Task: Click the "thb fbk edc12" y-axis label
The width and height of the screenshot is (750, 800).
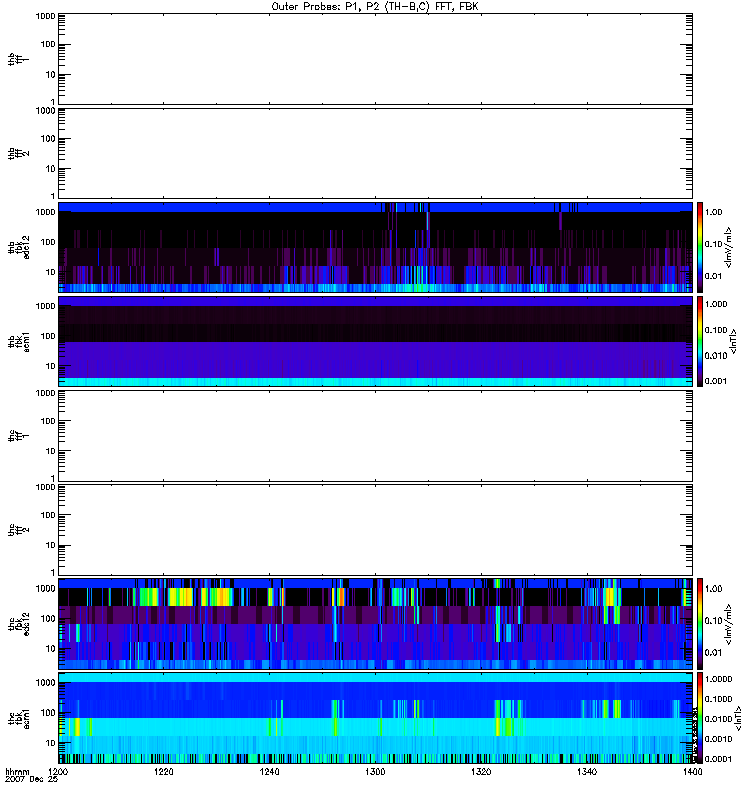Action: [x=18, y=247]
